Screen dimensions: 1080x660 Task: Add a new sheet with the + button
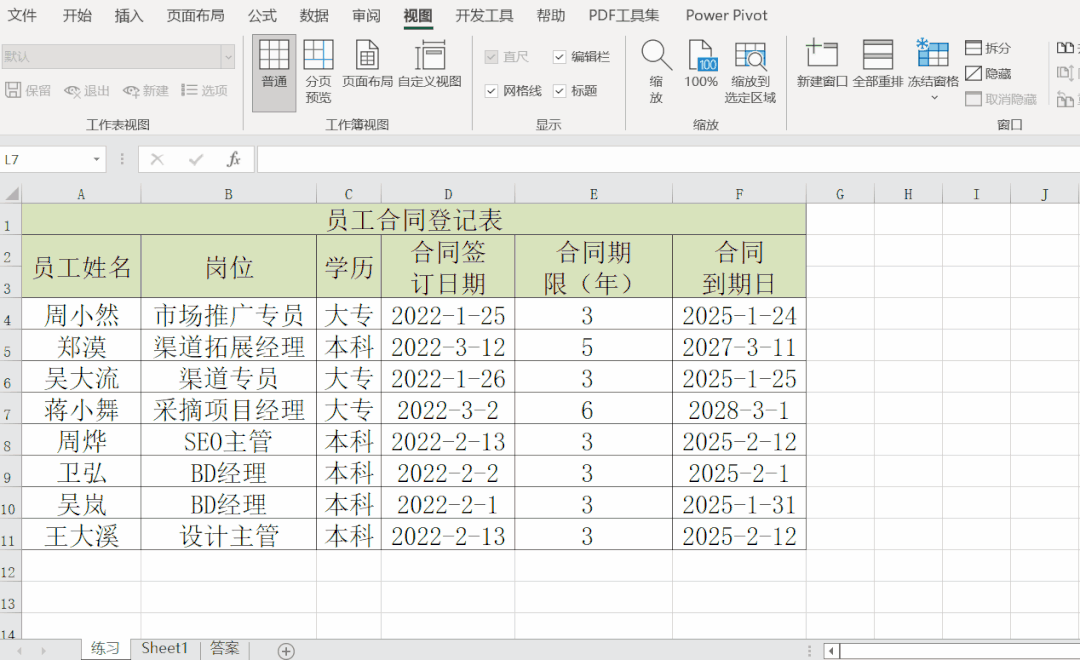pyautogui.click(x=286, y=648)
